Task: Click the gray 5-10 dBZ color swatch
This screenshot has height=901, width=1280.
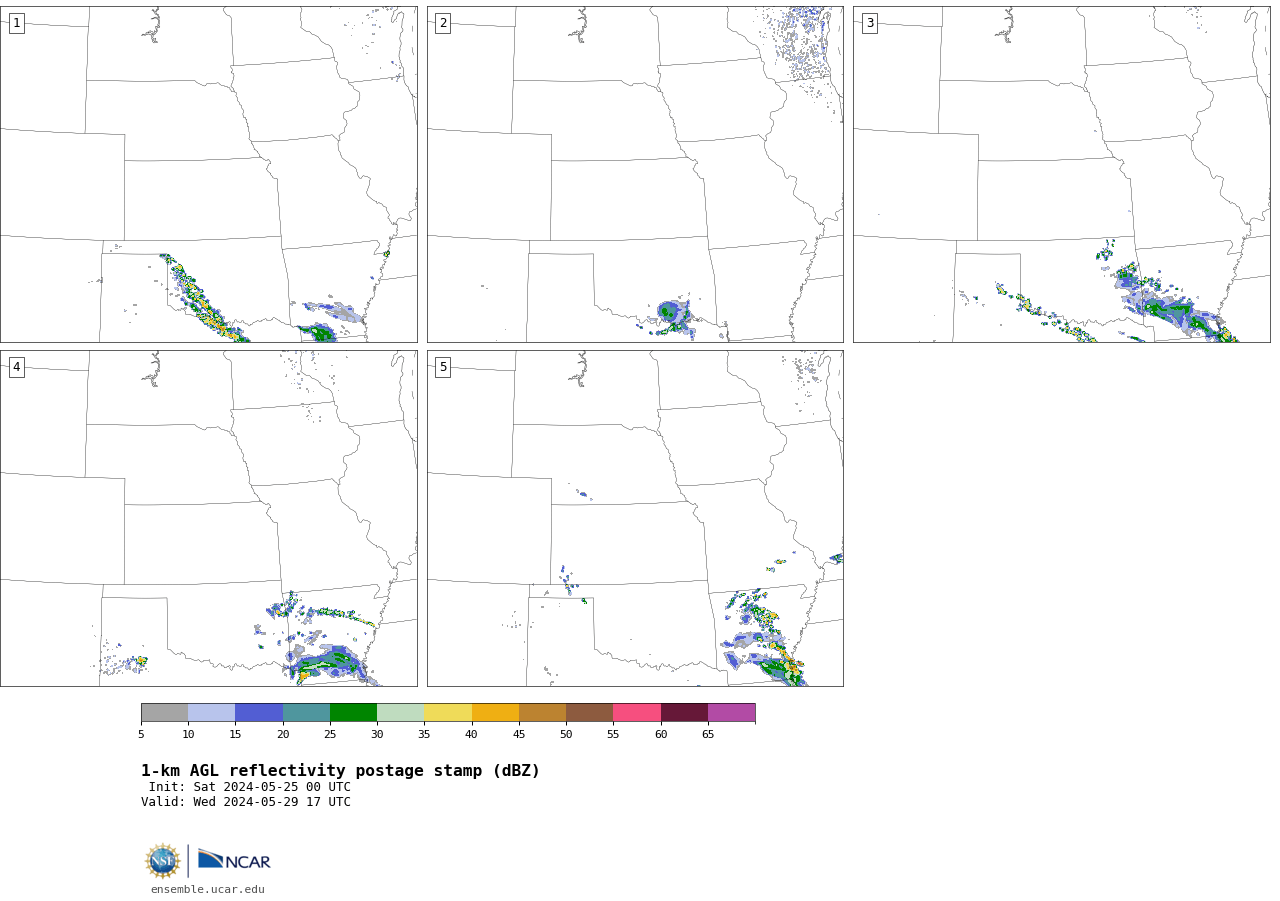Action: [x=165, y=713]
